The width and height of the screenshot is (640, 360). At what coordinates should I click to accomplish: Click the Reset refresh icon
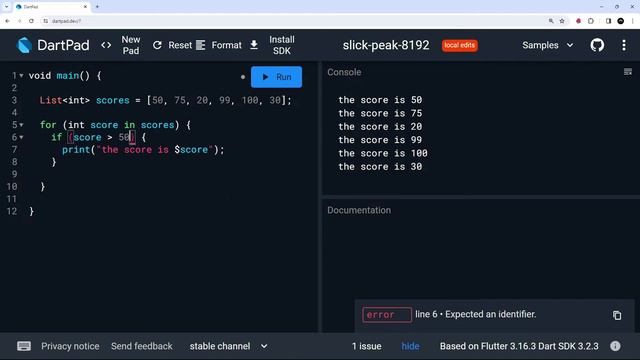[157, 45]
